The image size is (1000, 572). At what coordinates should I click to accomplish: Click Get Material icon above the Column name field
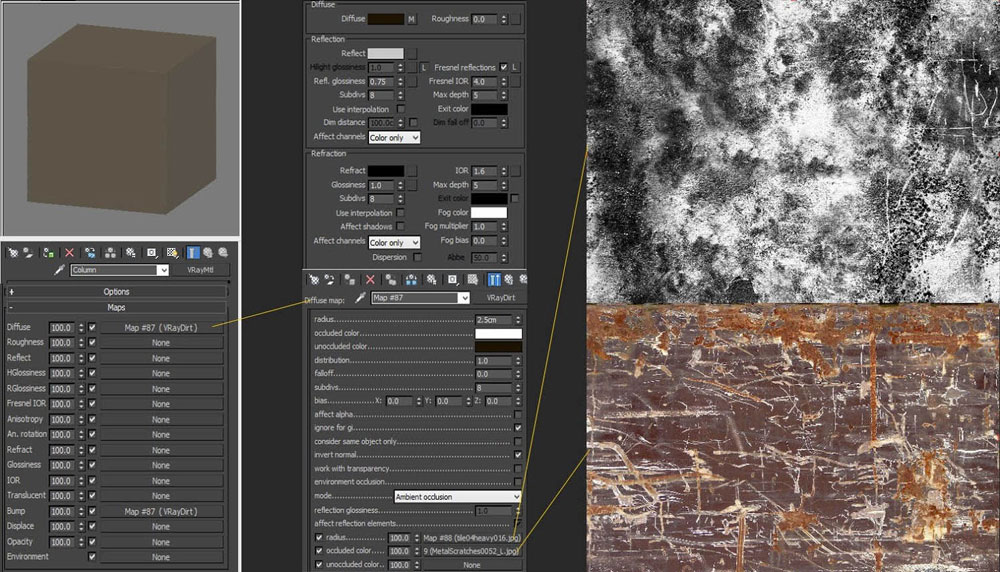pos(11,253)
